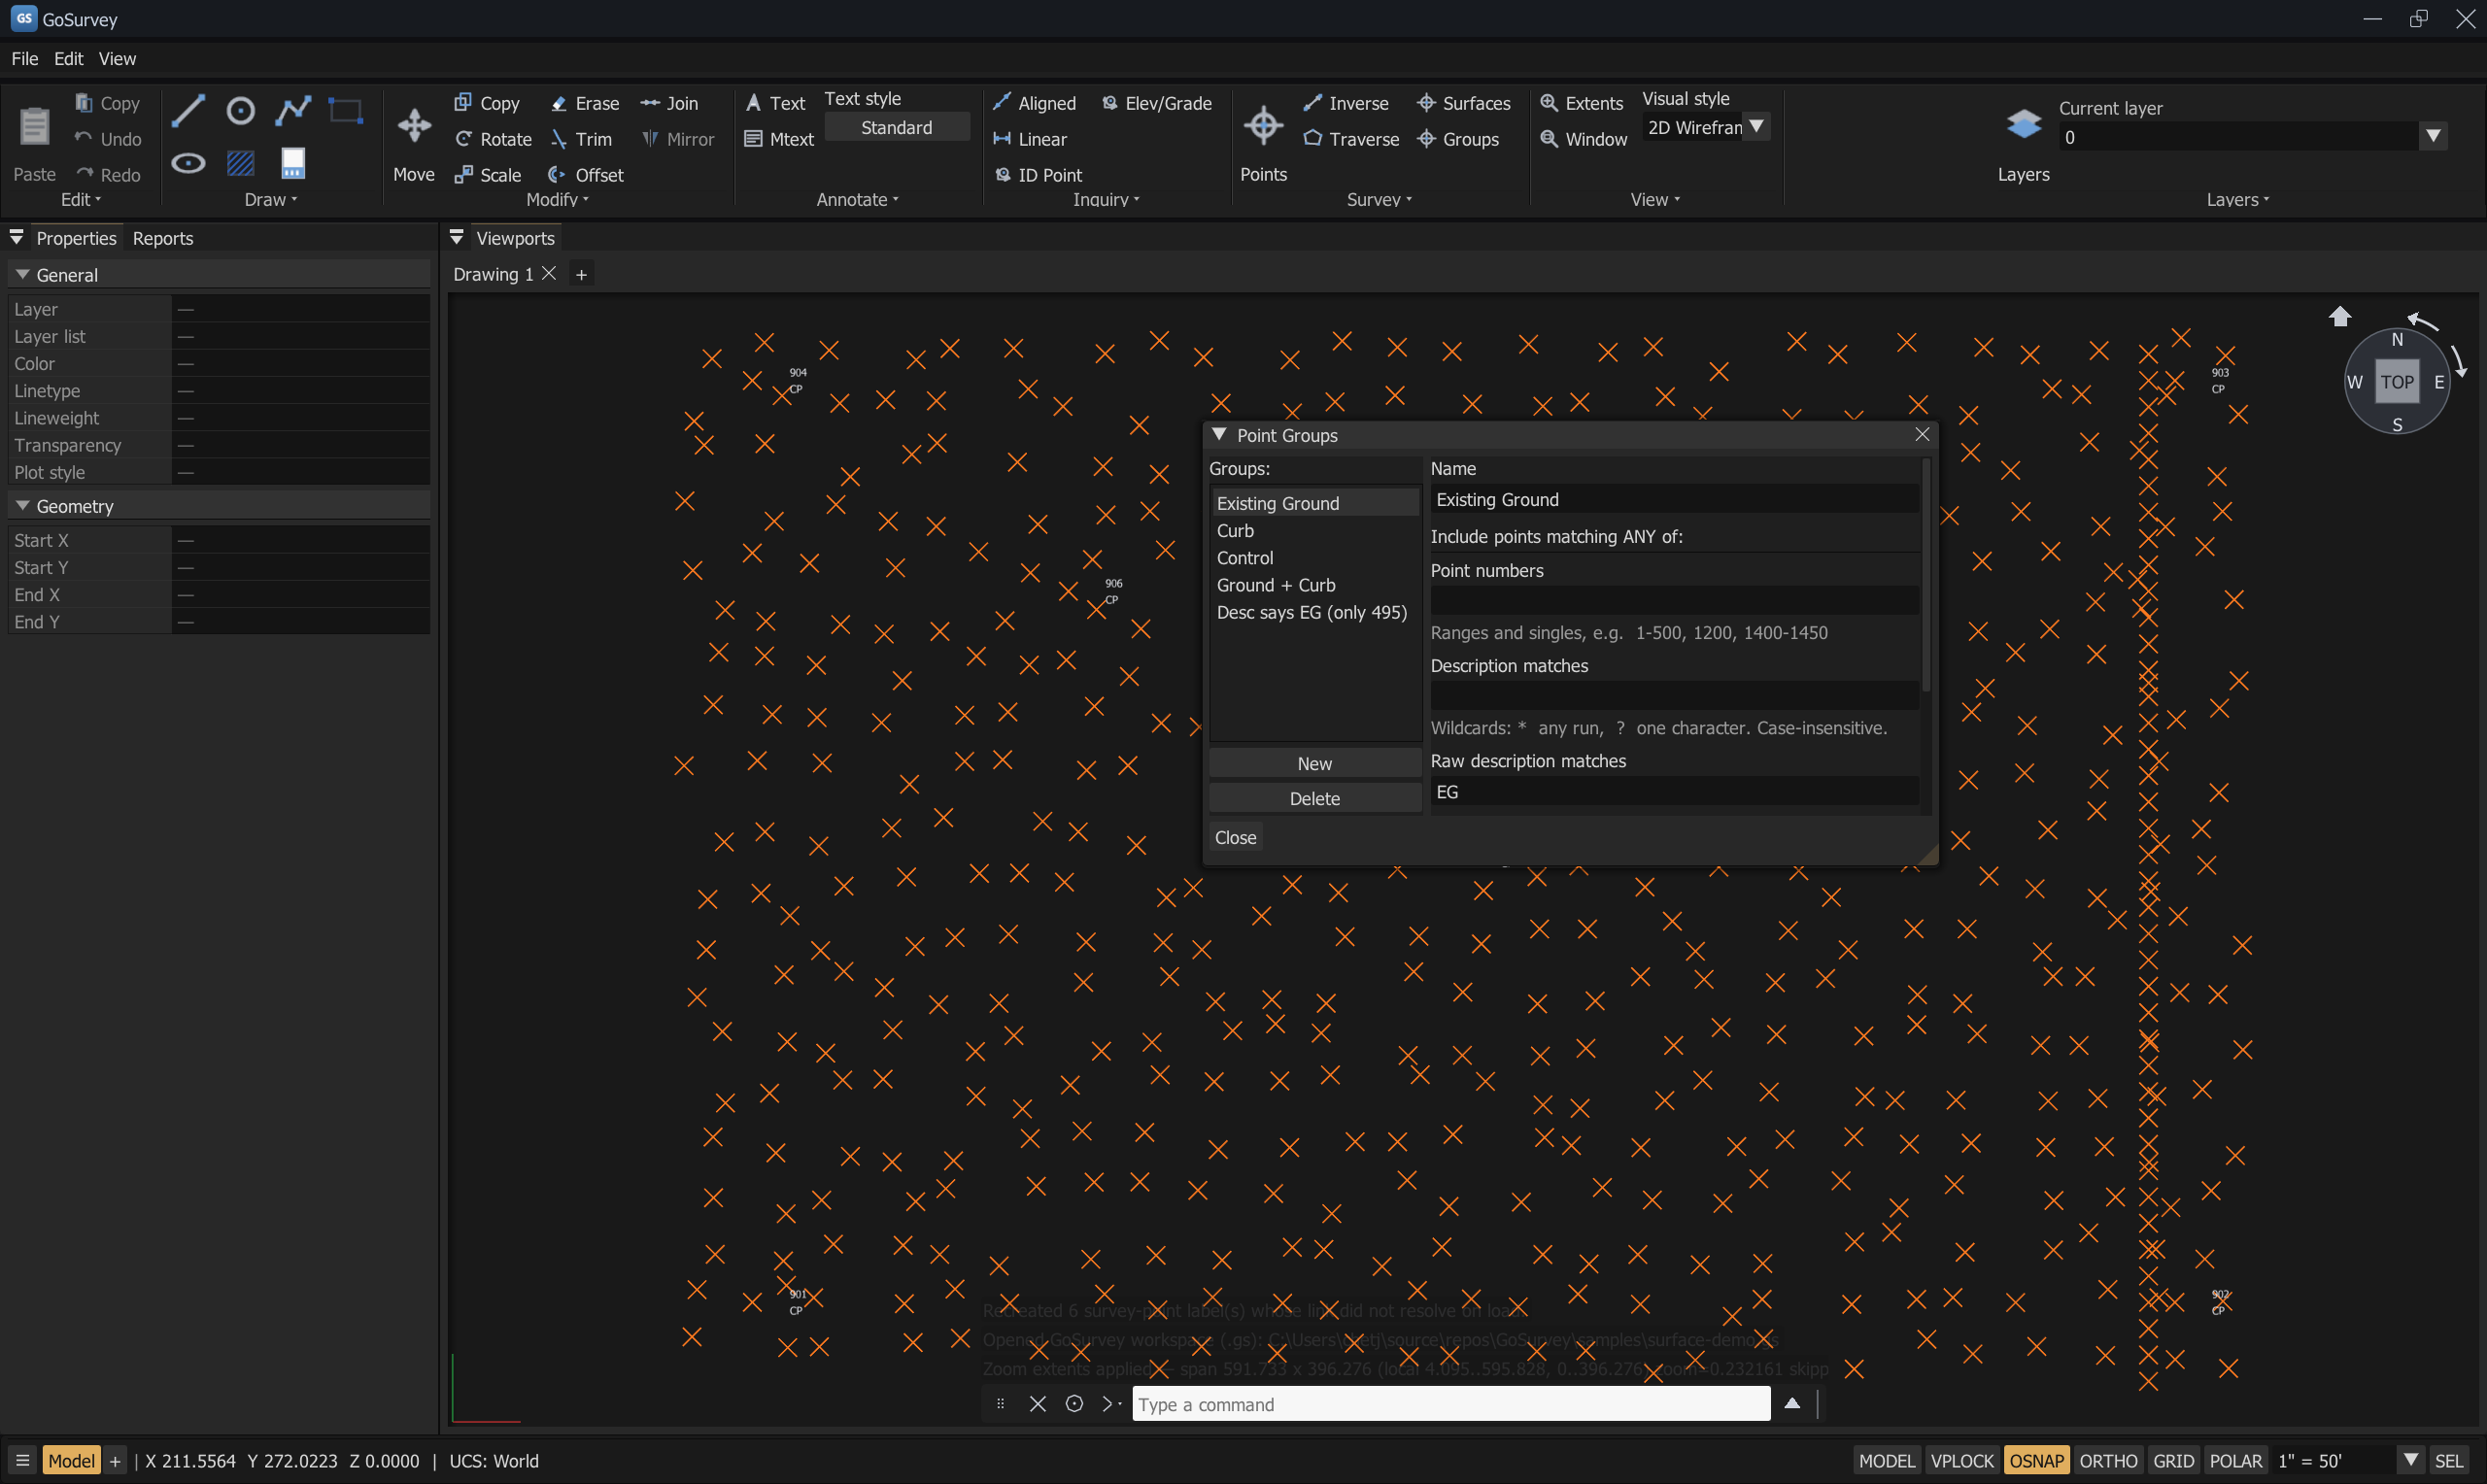Select the Drawing 1 tab

tap(493, 274)
